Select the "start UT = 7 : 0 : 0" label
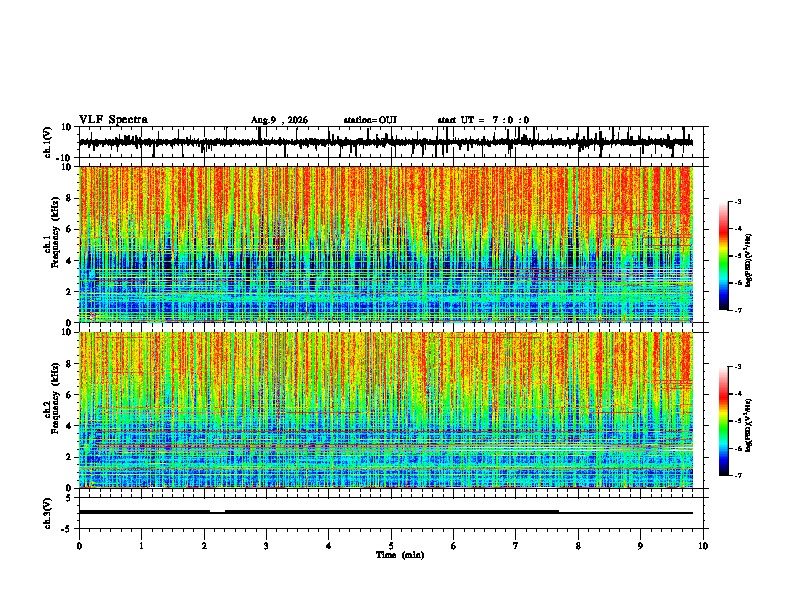792x612 pixels. tap(483, 120)
